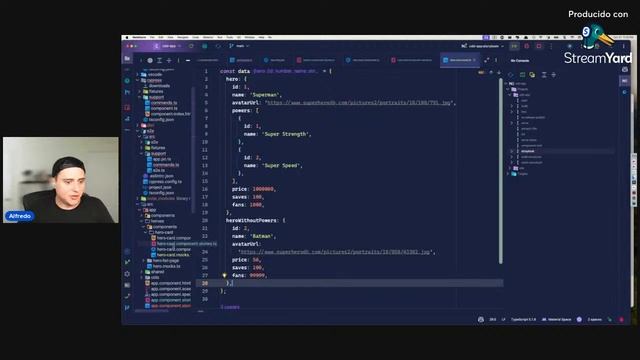Expand the node_modules folder

click(x=138, y=198)
